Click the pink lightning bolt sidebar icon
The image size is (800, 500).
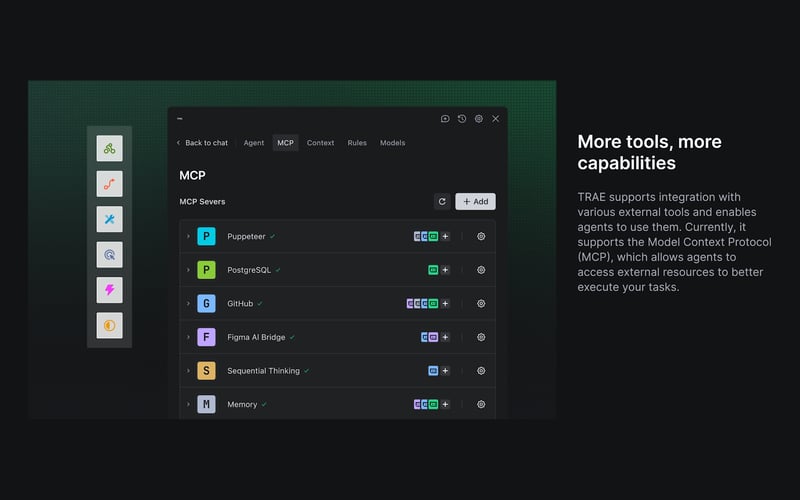109,290
